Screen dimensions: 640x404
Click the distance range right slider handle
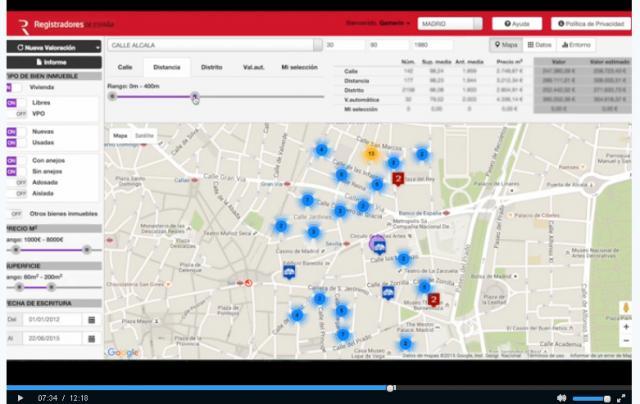point(195,97)
